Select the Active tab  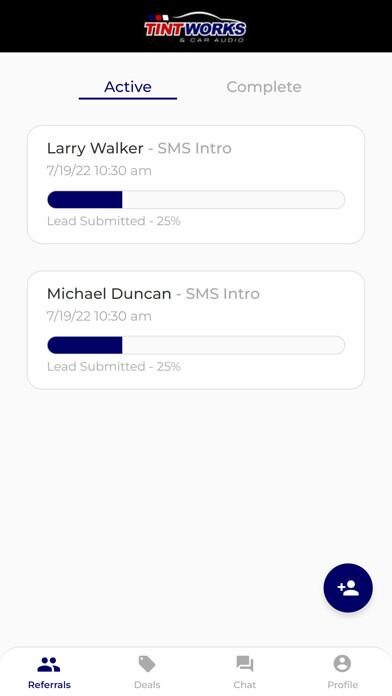coord(128,87)
